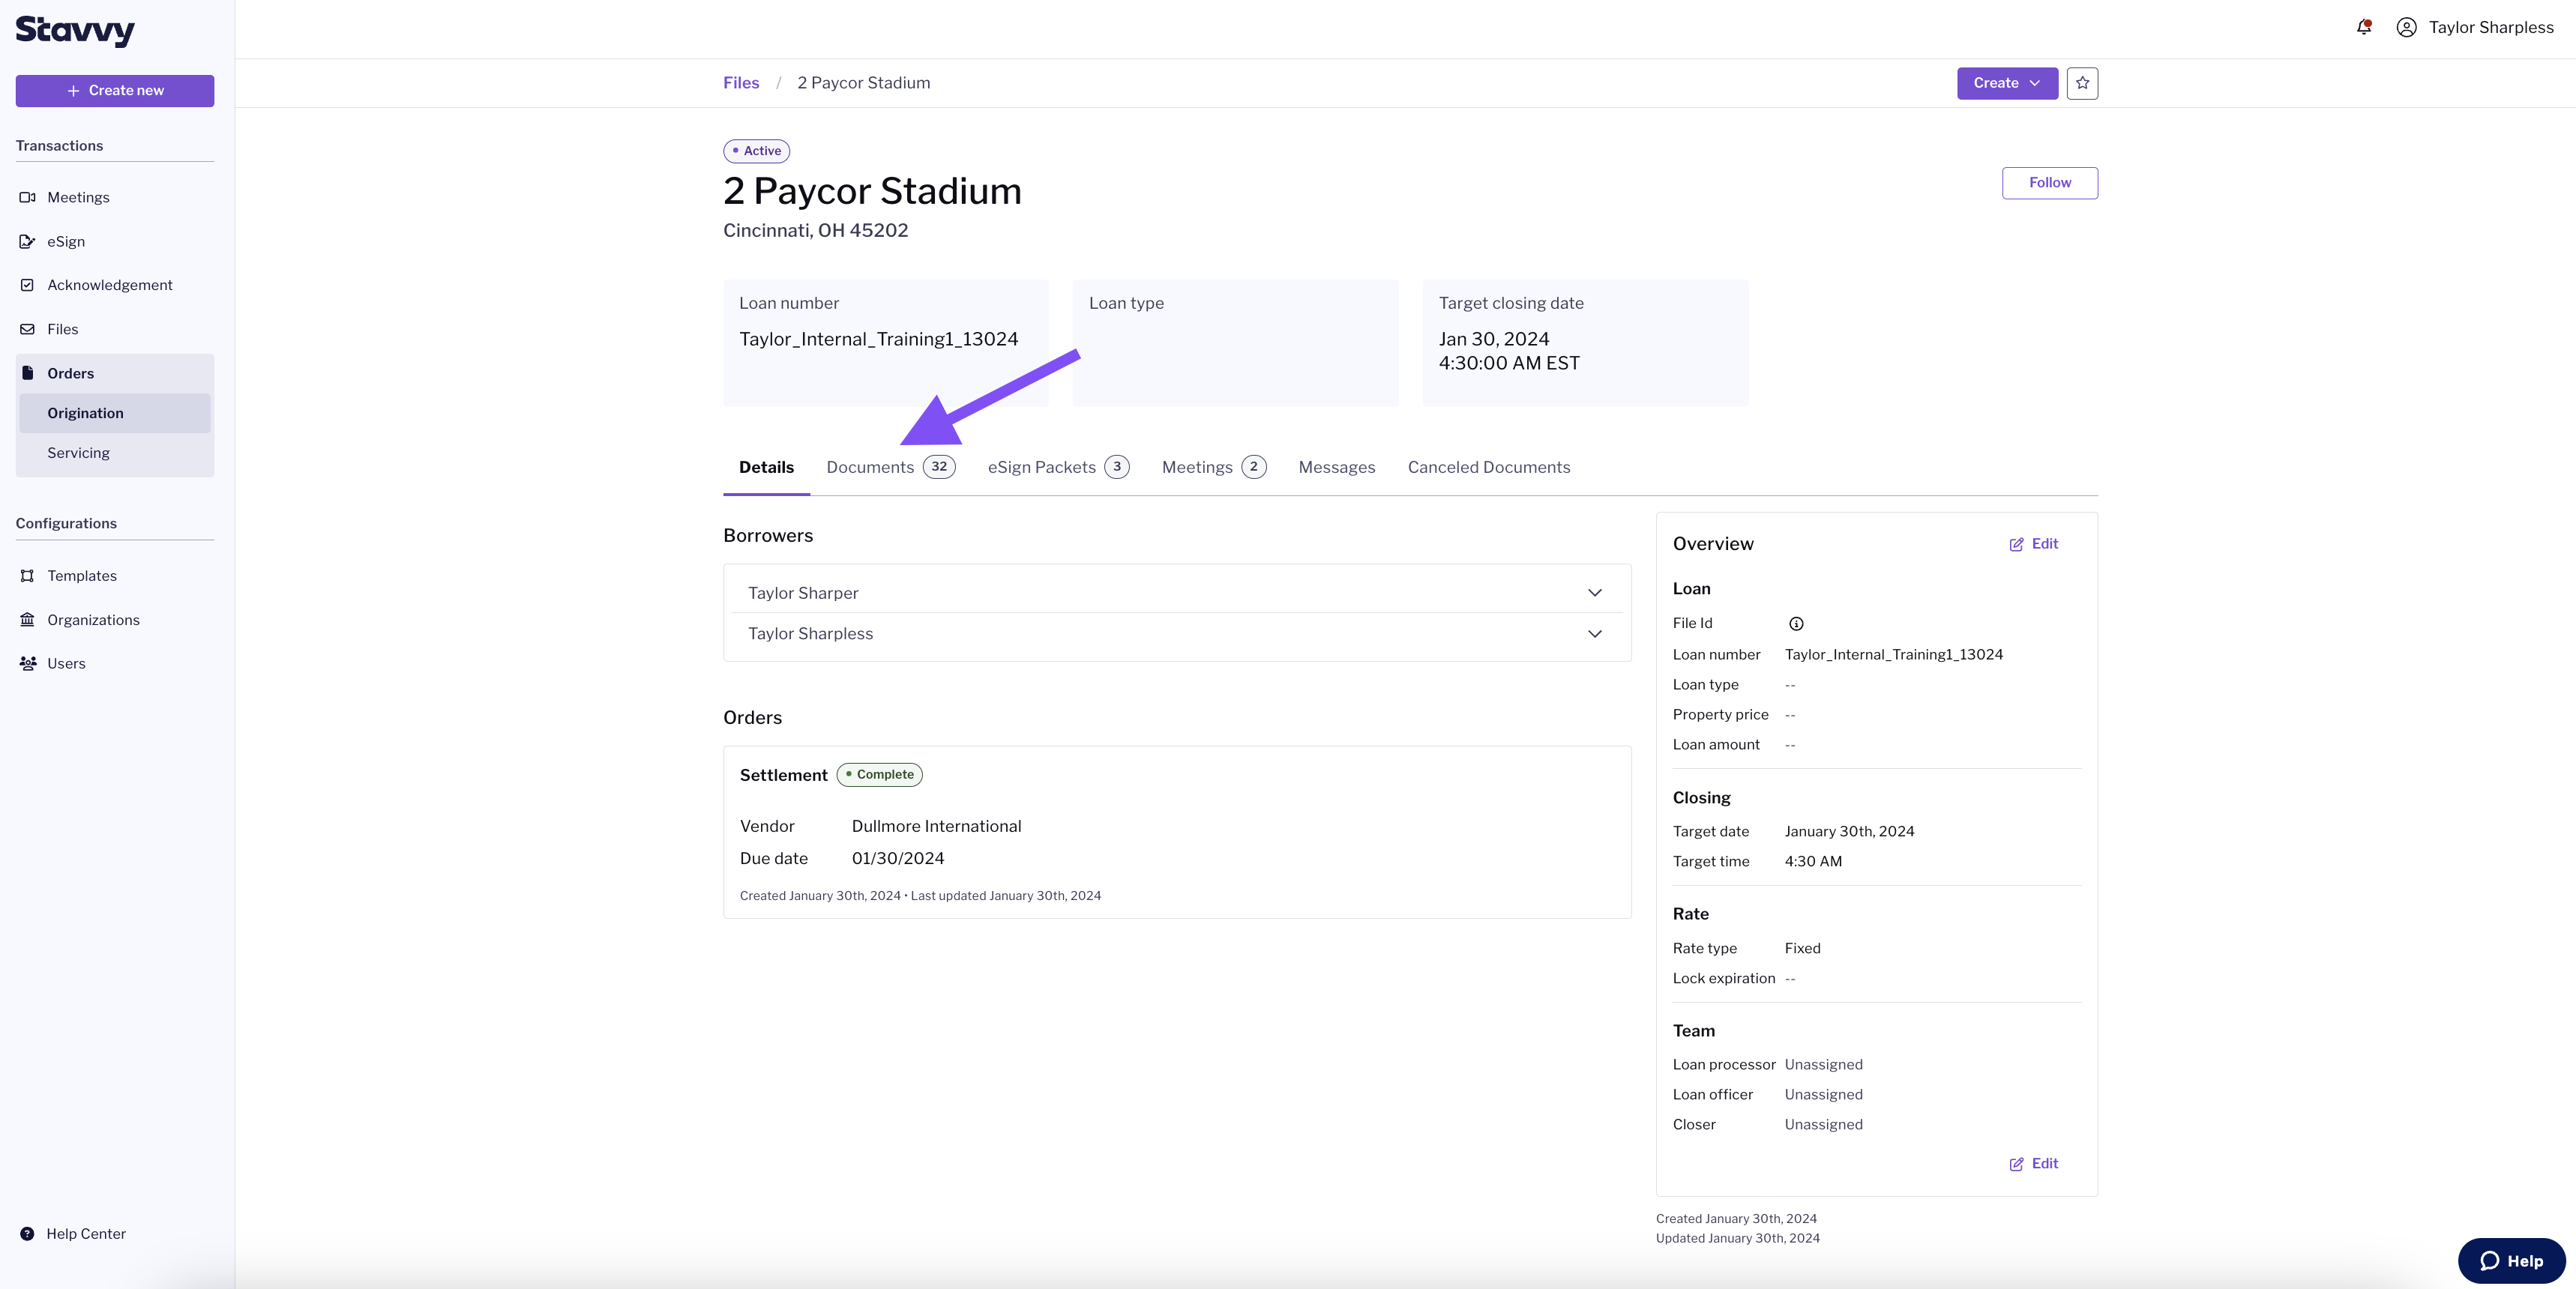Switch to the Documents tab

[871, 467]
